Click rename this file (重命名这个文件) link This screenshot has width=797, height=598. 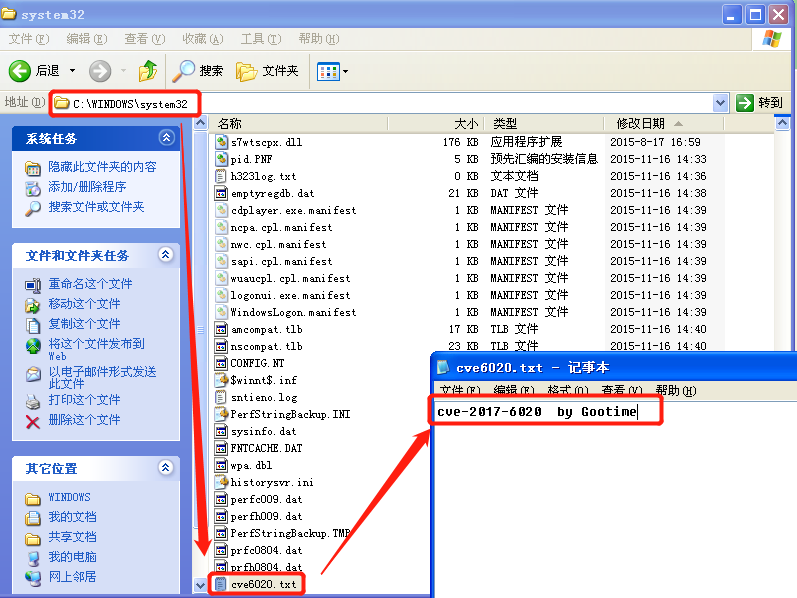[90, 284]
